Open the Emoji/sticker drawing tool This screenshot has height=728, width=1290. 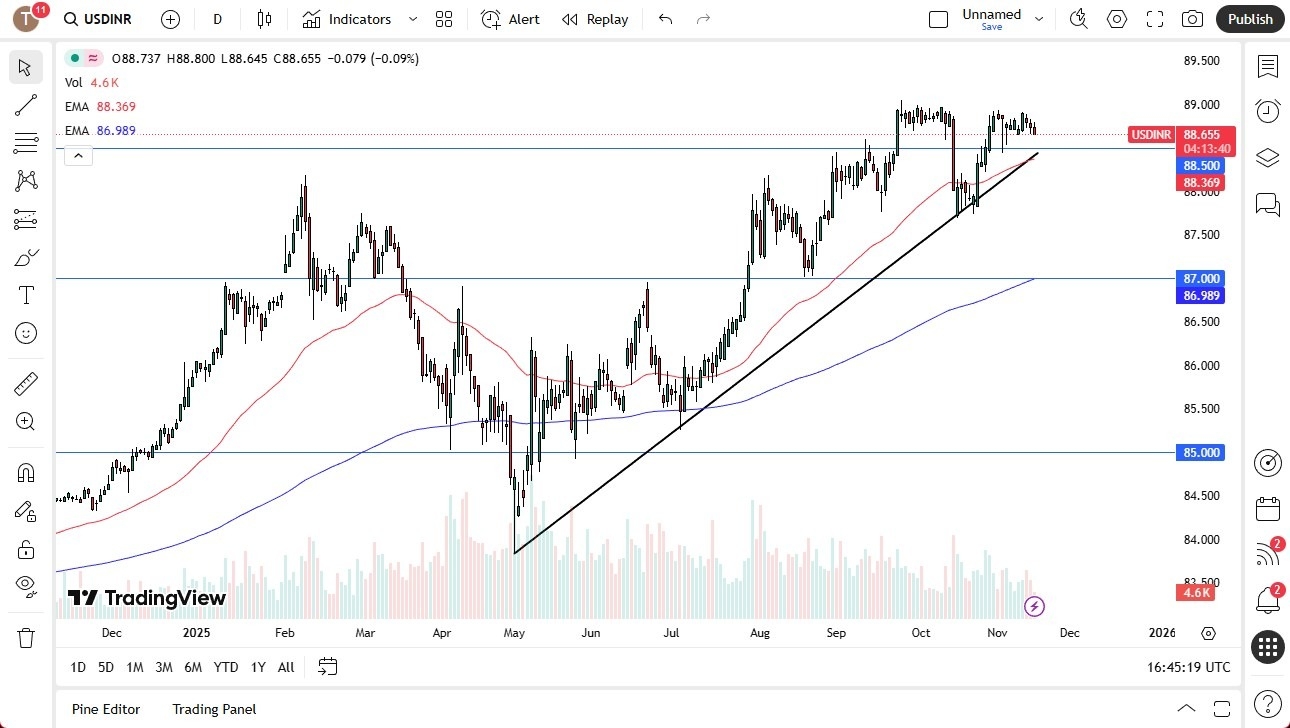point(26,333)
